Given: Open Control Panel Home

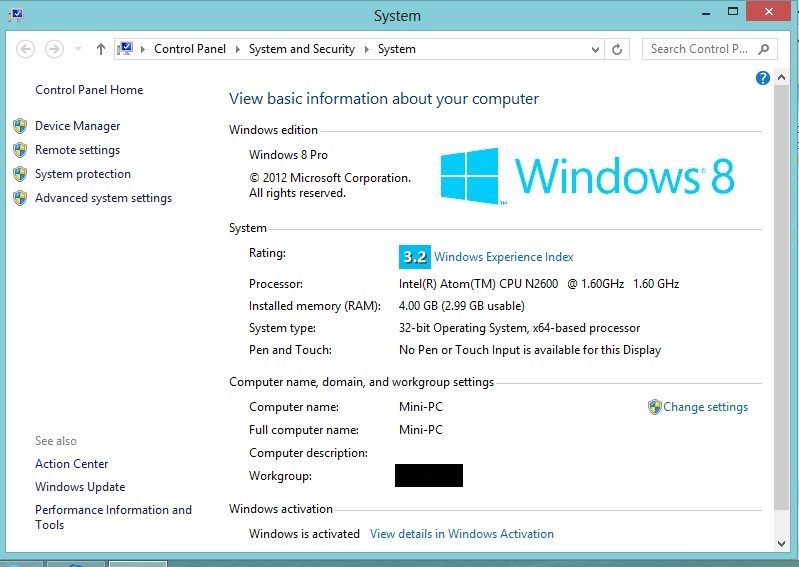Looking at the screenshot, I should [x=89, y=90].
